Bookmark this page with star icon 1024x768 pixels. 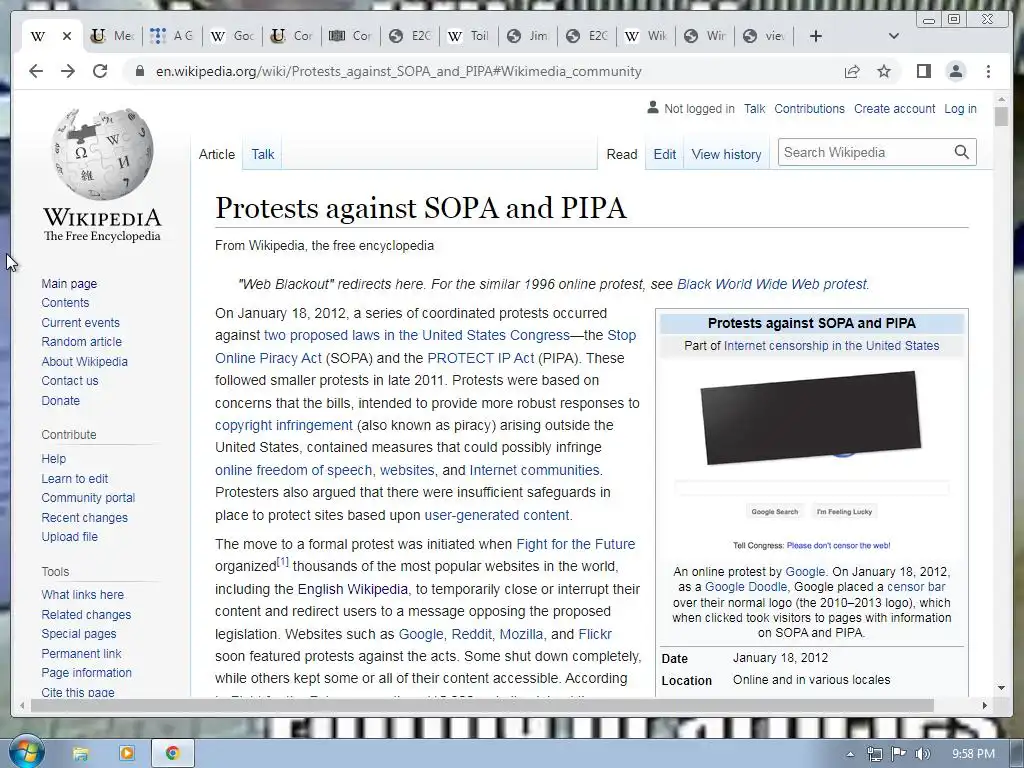pyautogui.click(x=884, y=71)
